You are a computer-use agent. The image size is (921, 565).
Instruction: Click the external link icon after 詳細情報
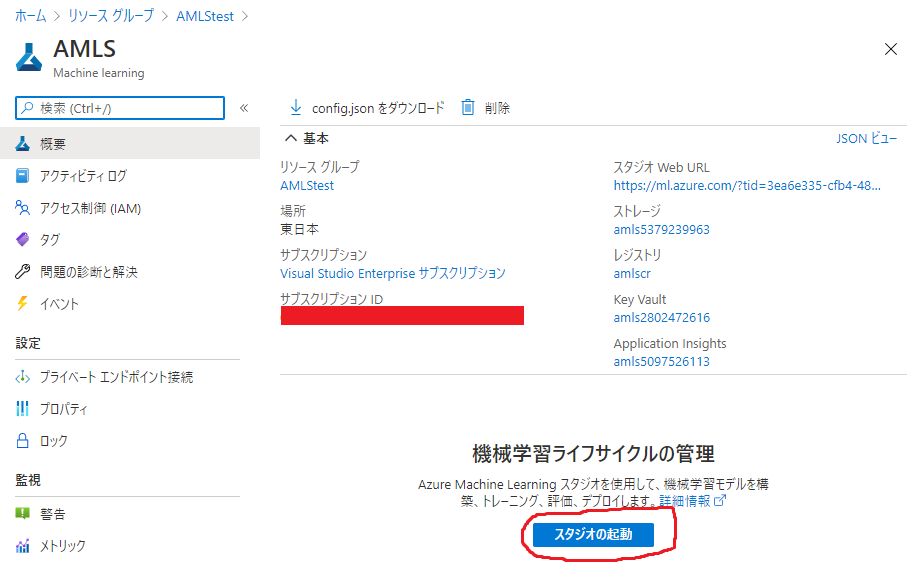(x=720, y=500)
